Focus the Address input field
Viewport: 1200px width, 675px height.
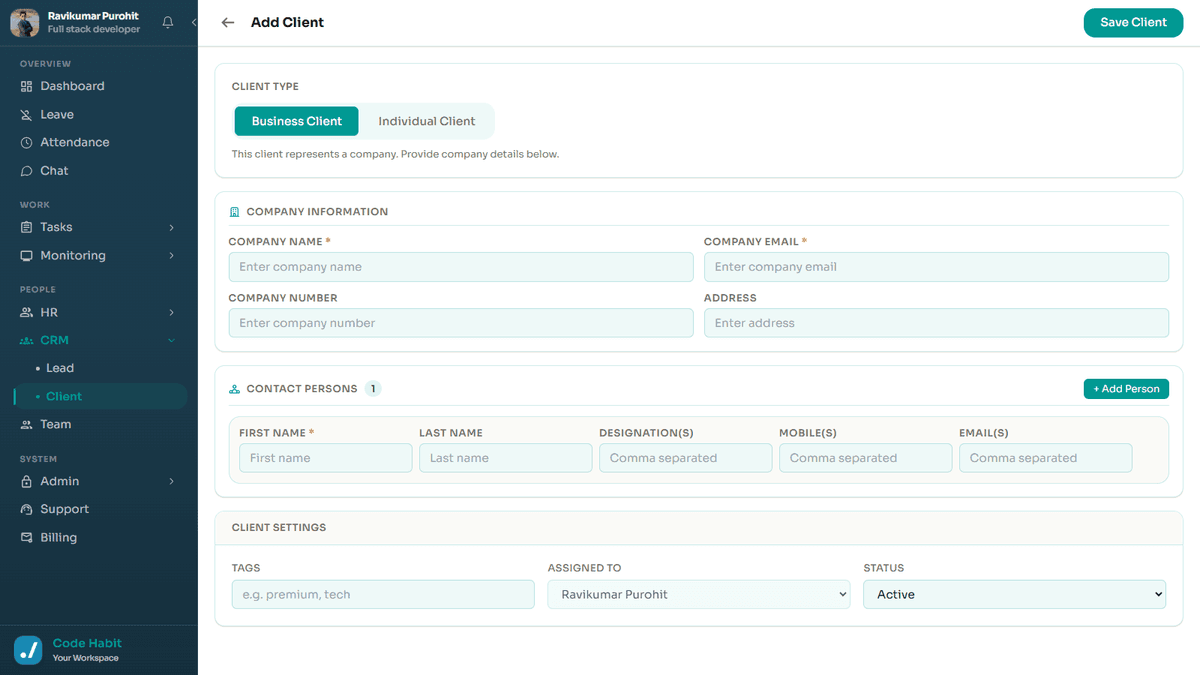click(x=936, y=323)
